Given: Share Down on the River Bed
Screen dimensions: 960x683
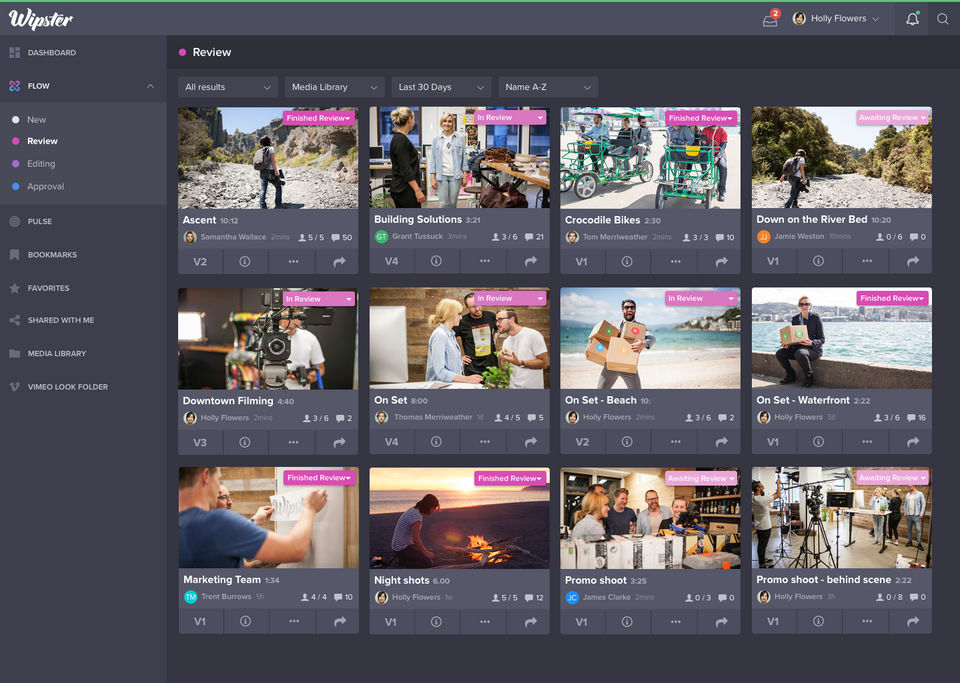Looking at the screenshot, I should tap(913, 261).
